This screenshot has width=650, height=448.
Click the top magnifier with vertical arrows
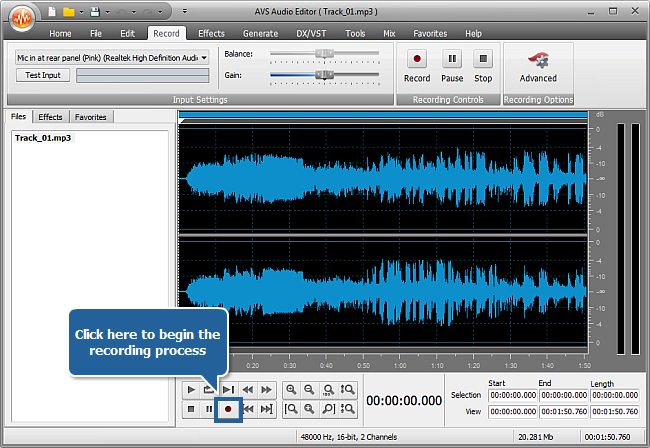point(347,390)
